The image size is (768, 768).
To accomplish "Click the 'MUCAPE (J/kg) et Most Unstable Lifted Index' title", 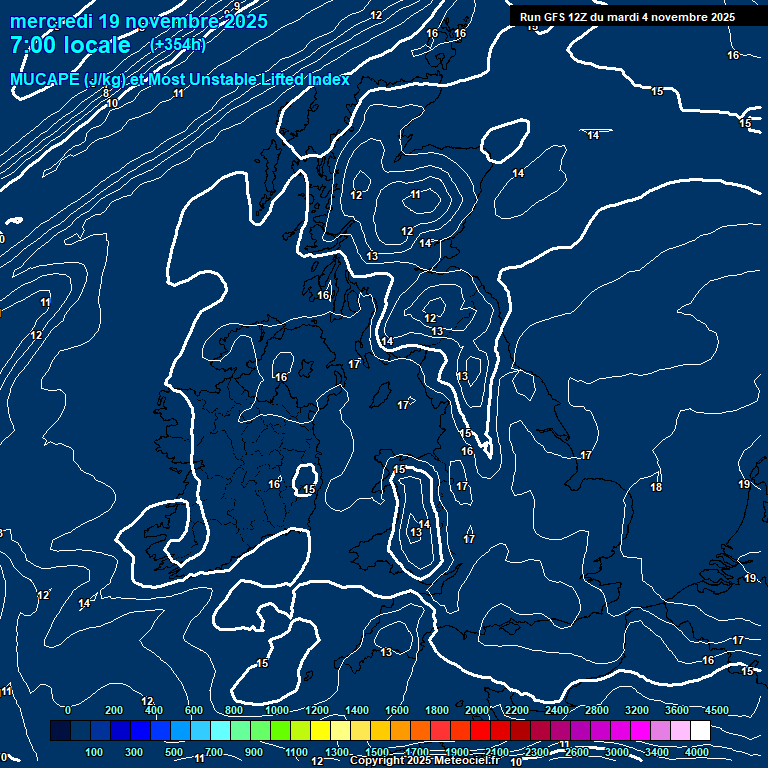I will (x=180, y=79).
